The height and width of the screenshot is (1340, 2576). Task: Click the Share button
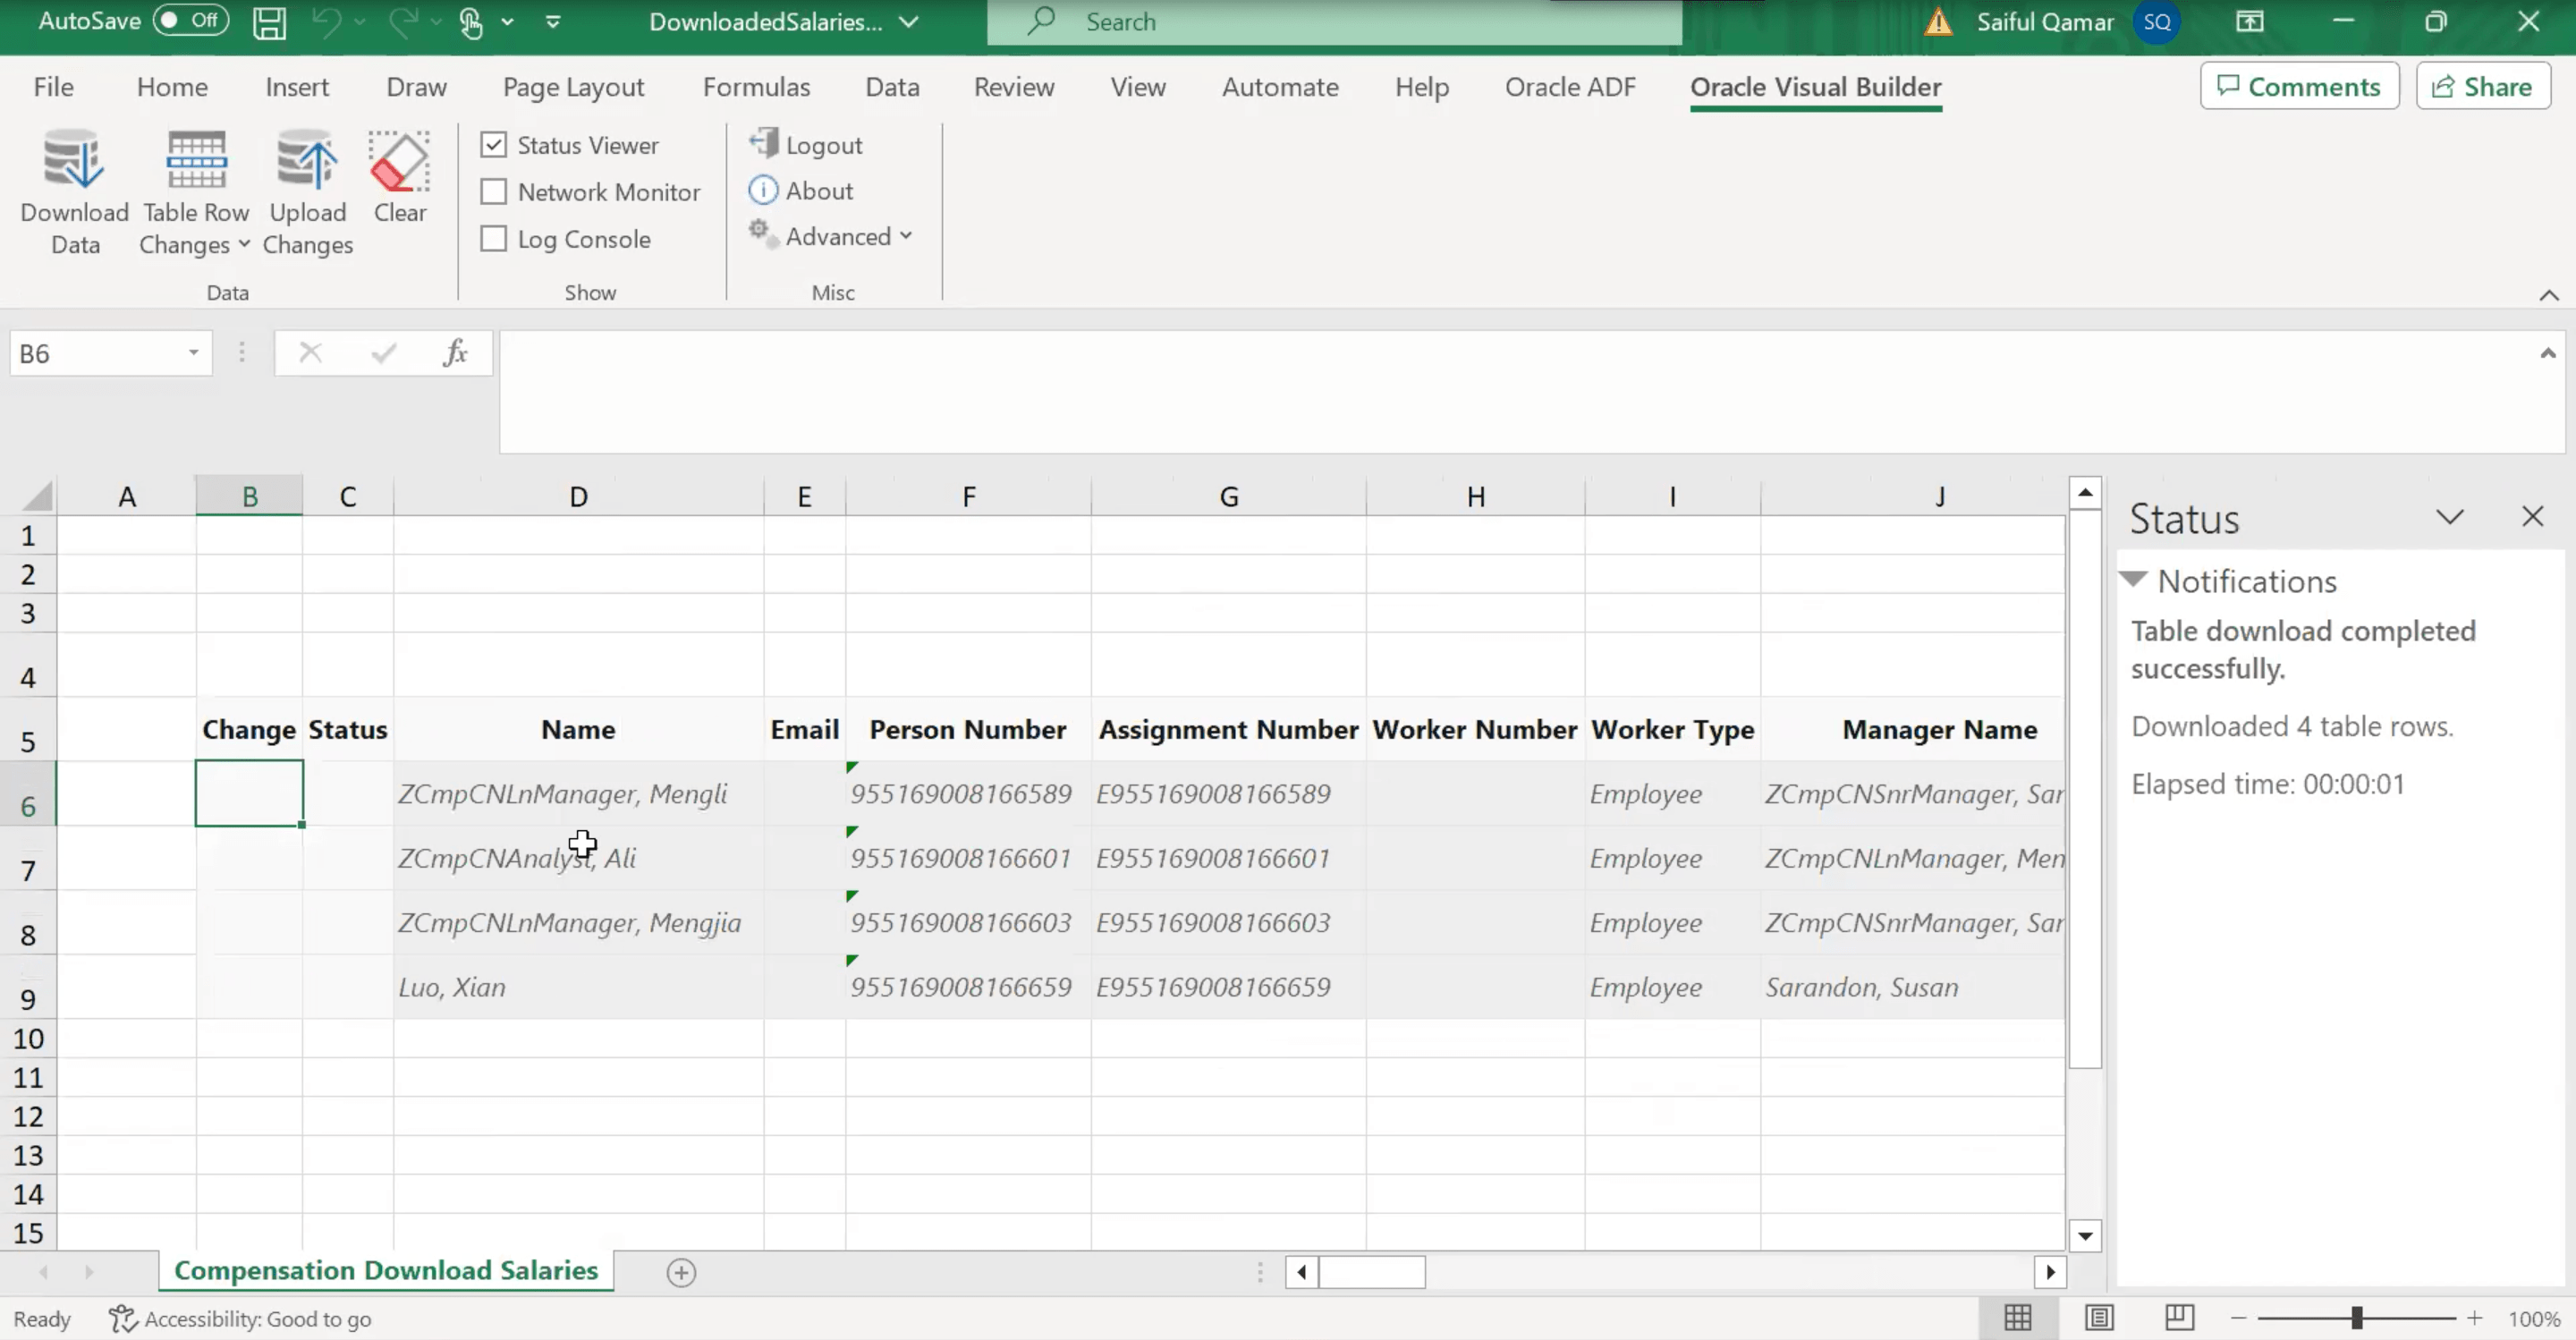click(2482, 87)
